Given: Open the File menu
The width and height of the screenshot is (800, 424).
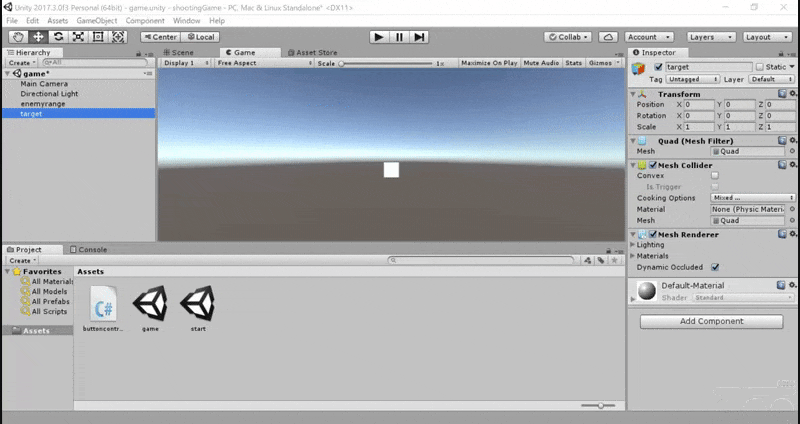Looking at the screenshot, I should [x=12, y=20].
